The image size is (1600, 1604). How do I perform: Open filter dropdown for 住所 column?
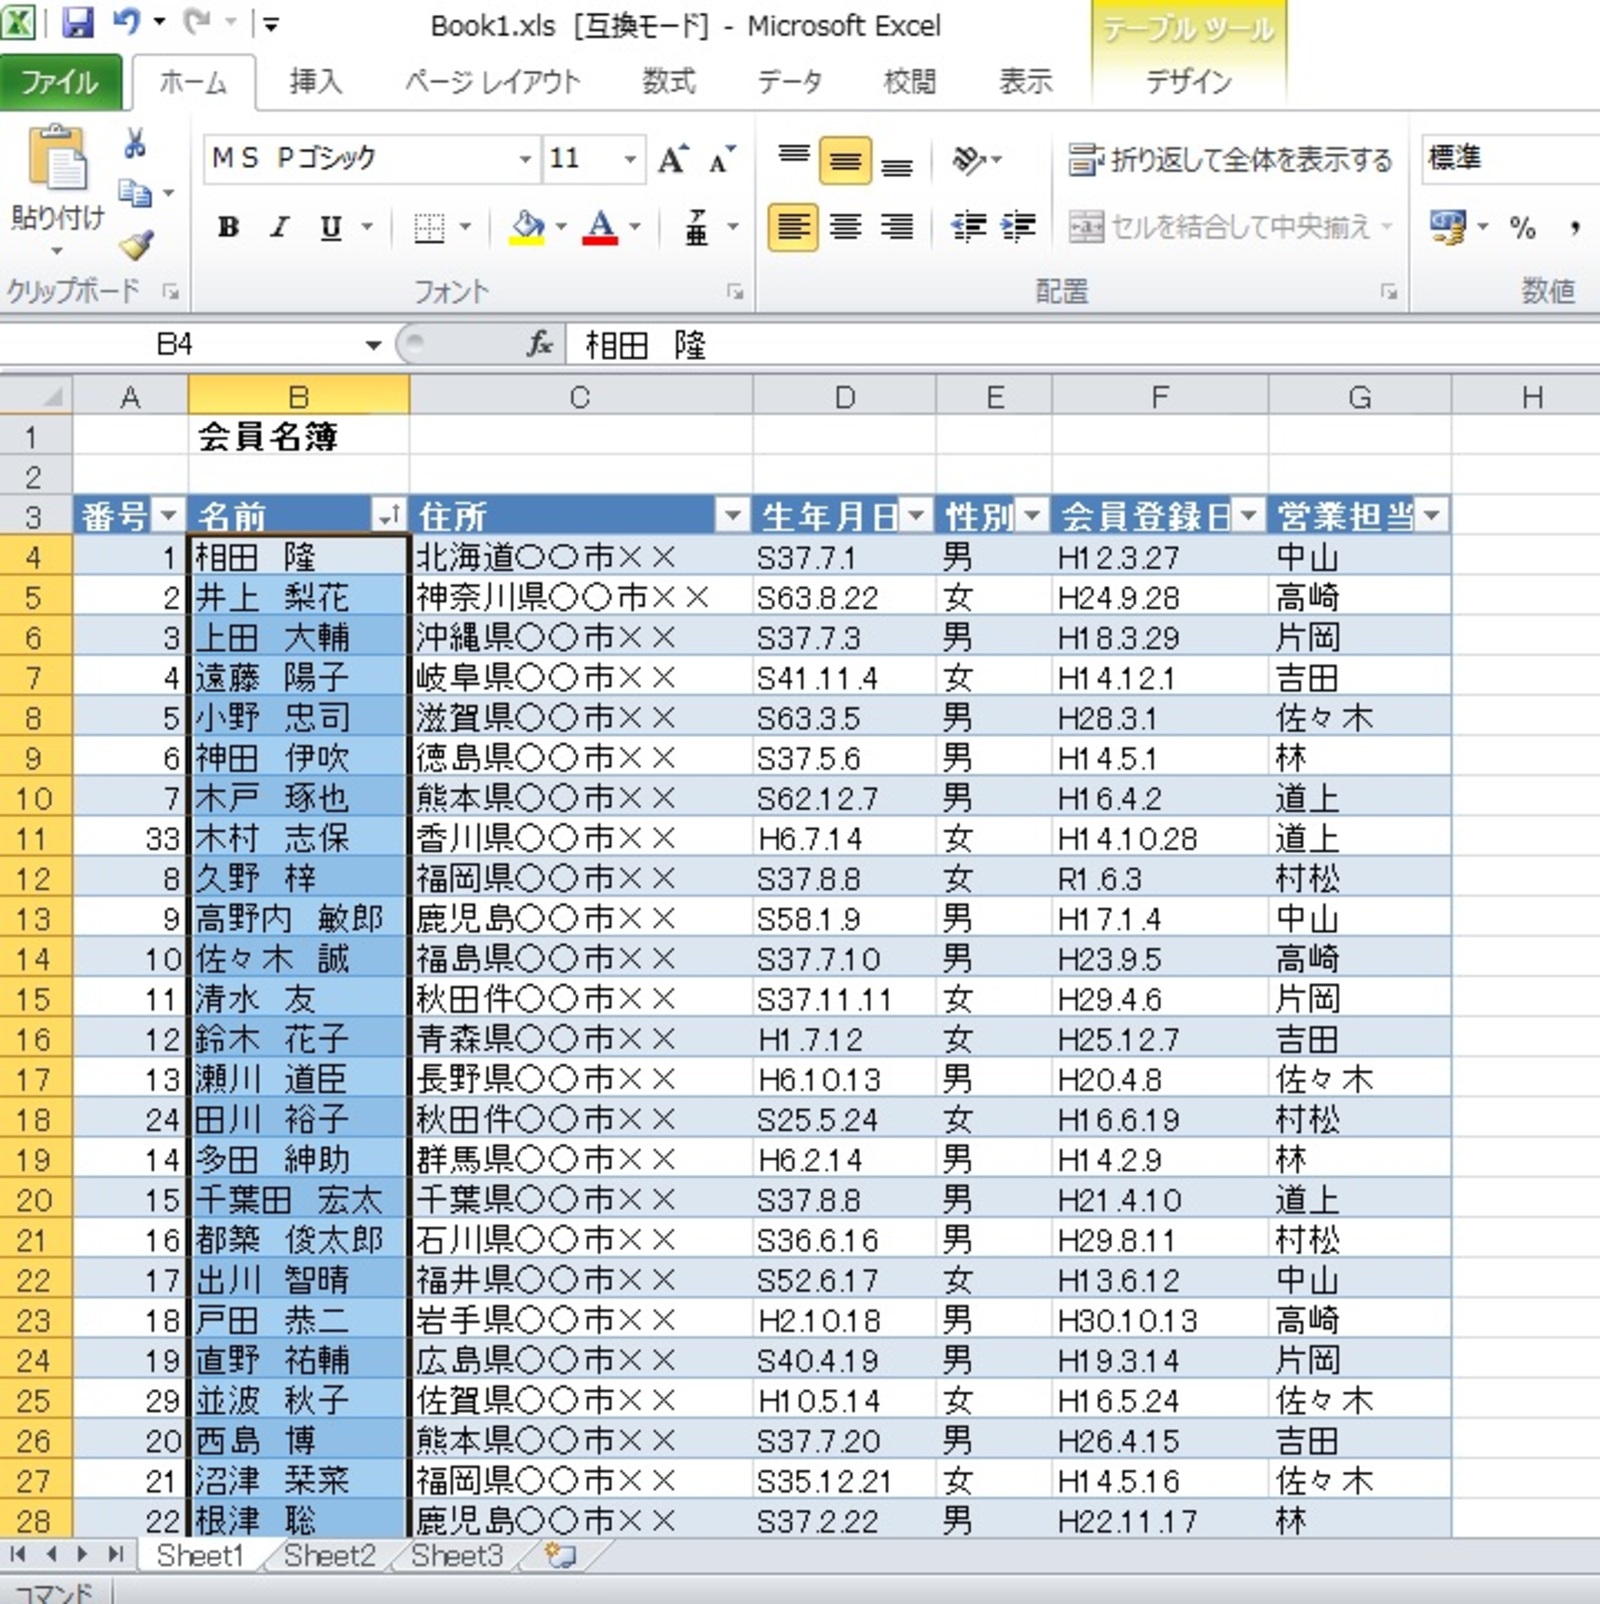tap(733, 516)
